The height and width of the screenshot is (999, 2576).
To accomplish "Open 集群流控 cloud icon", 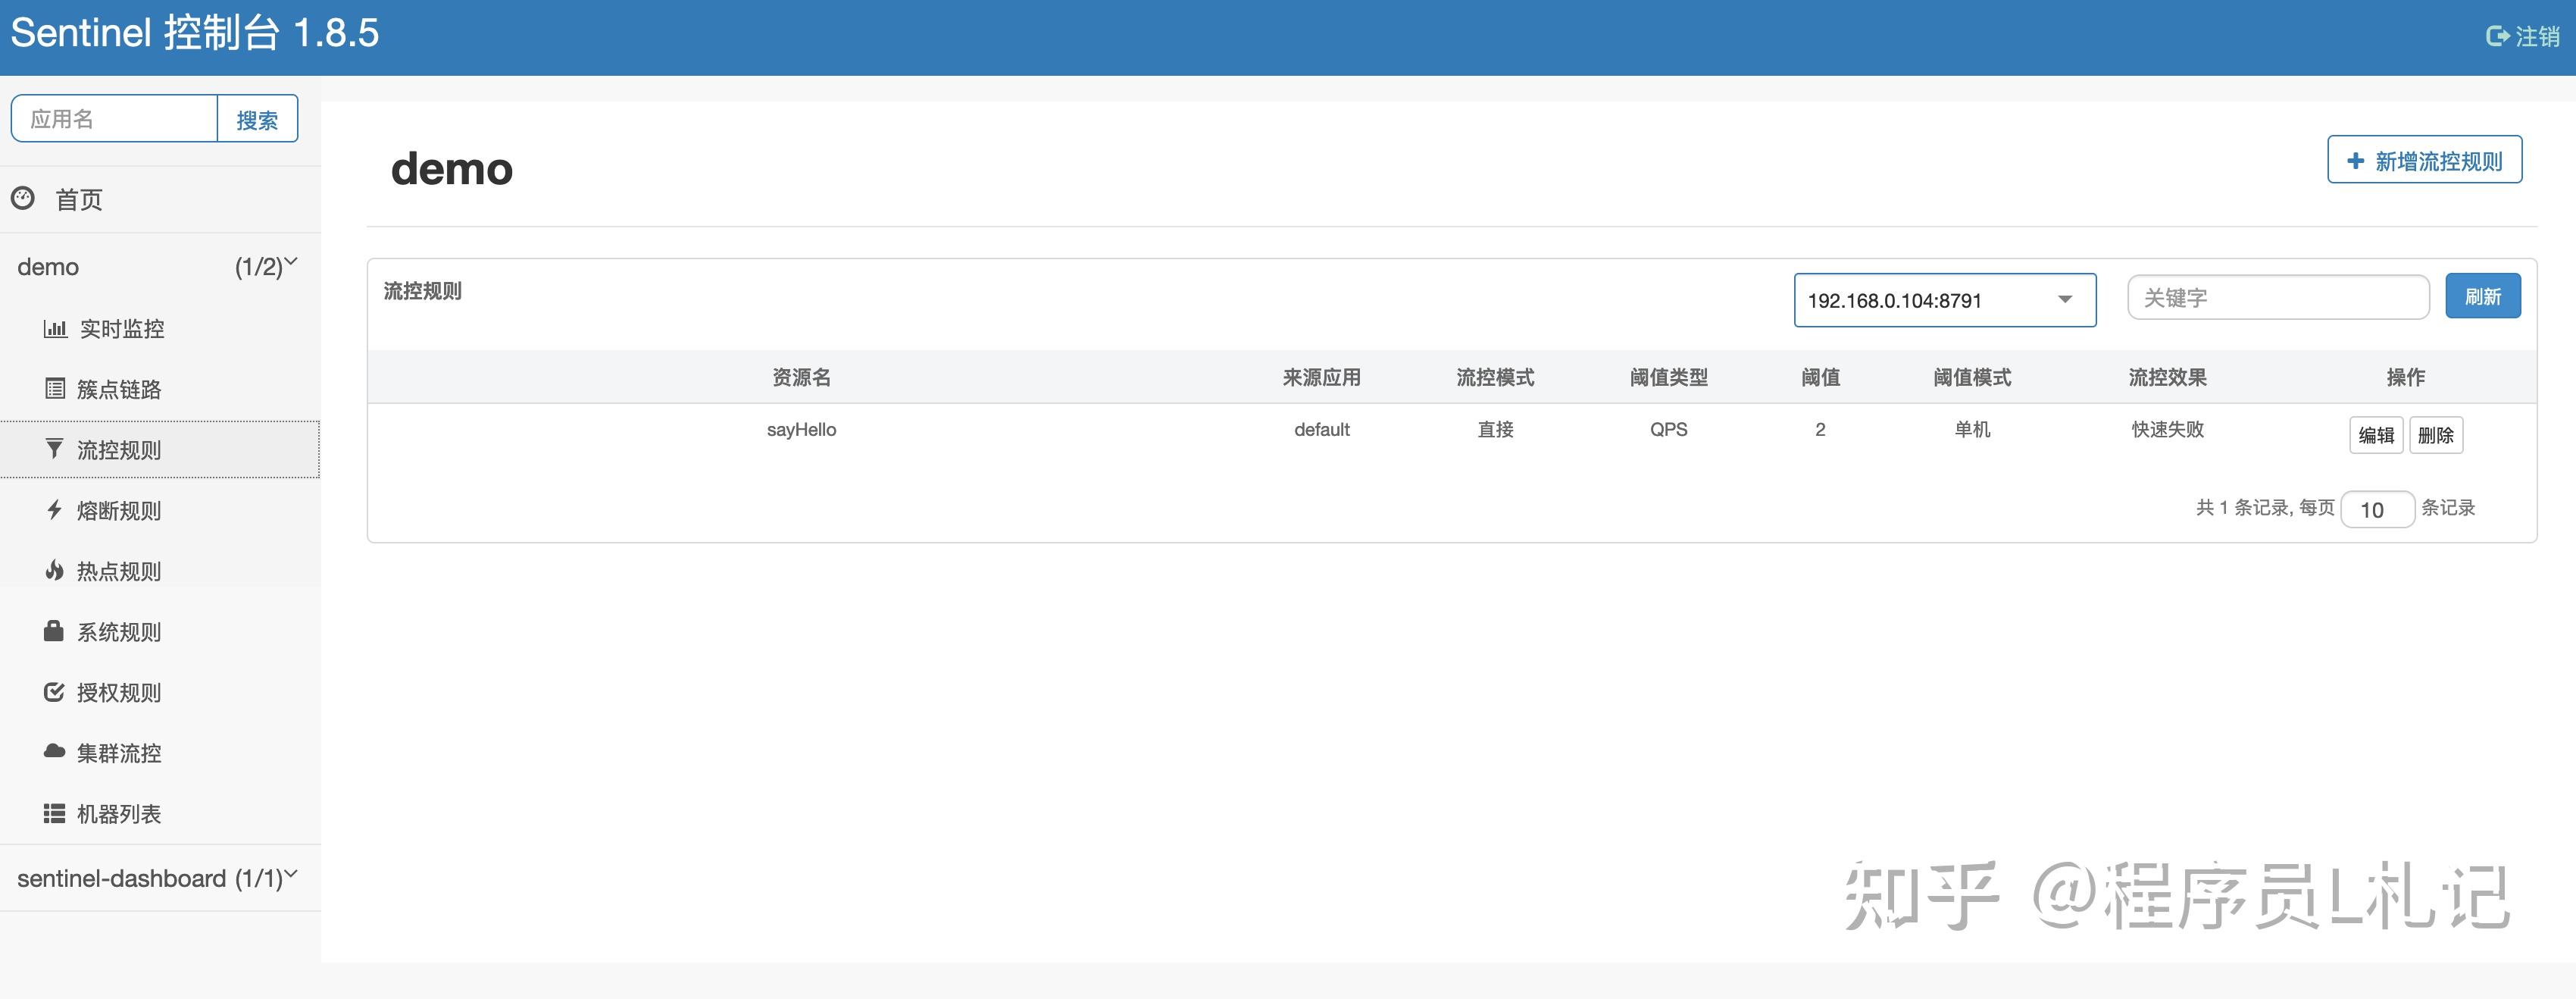I will click(x=54, y=753).
